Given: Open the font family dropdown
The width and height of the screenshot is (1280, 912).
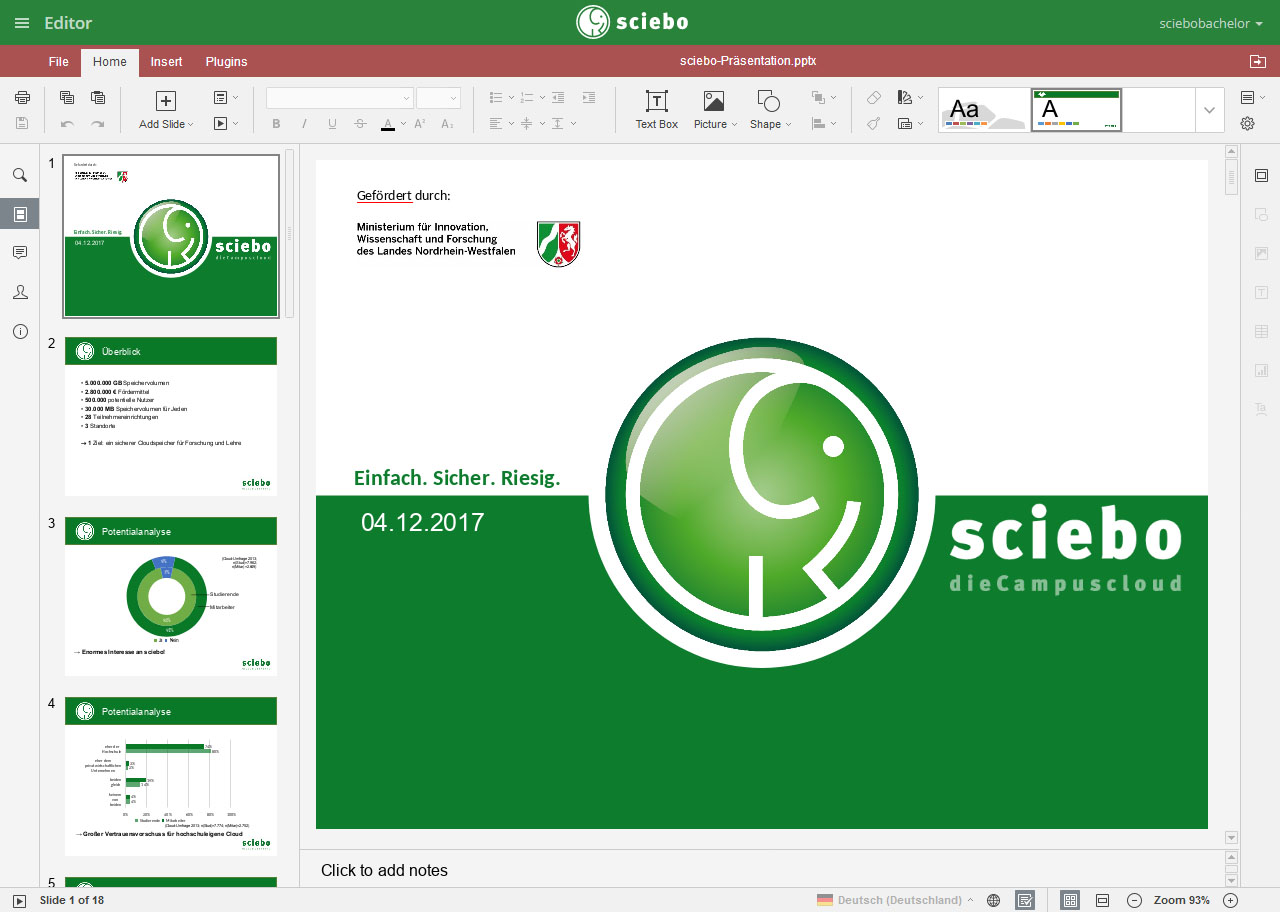Looking at the screenshot, I should tap(338, 97).
